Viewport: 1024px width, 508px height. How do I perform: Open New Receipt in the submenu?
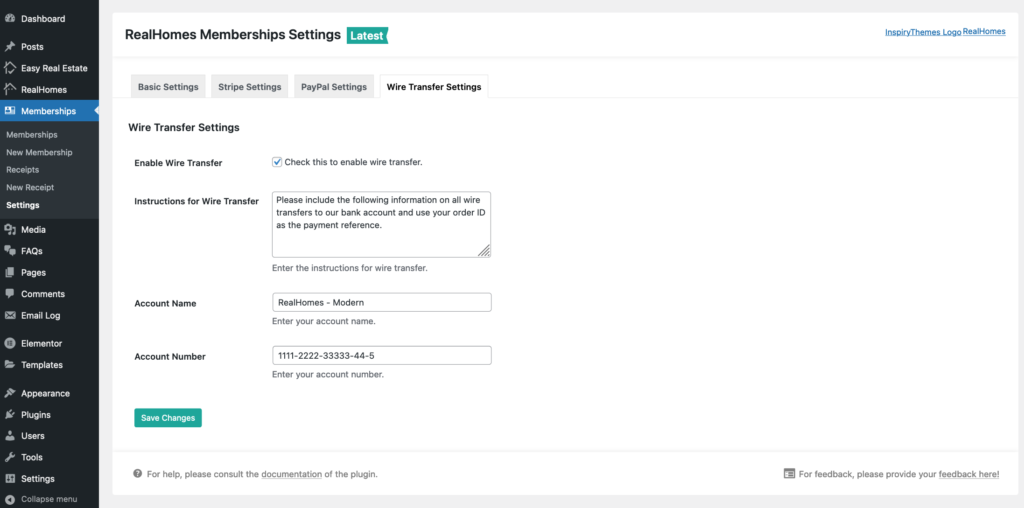click(x=30, y=187)
